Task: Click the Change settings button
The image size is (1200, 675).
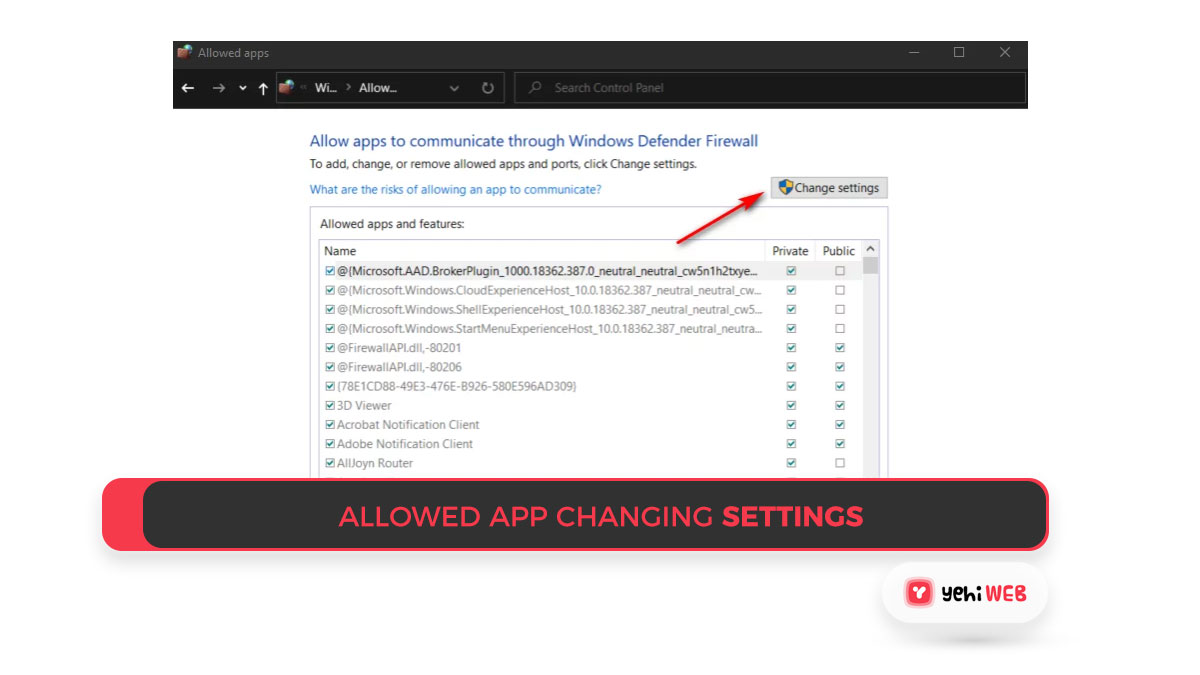Action: point(829,188)
